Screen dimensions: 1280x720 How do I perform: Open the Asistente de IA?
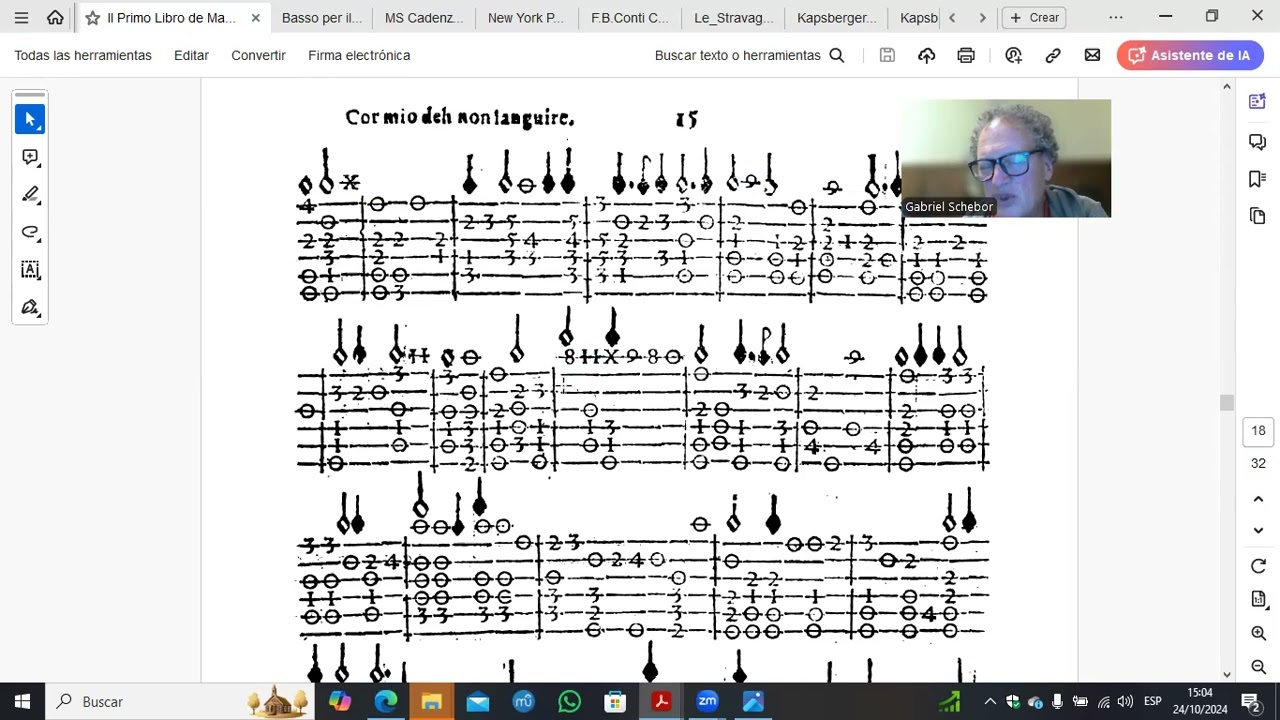point(1190,55)
